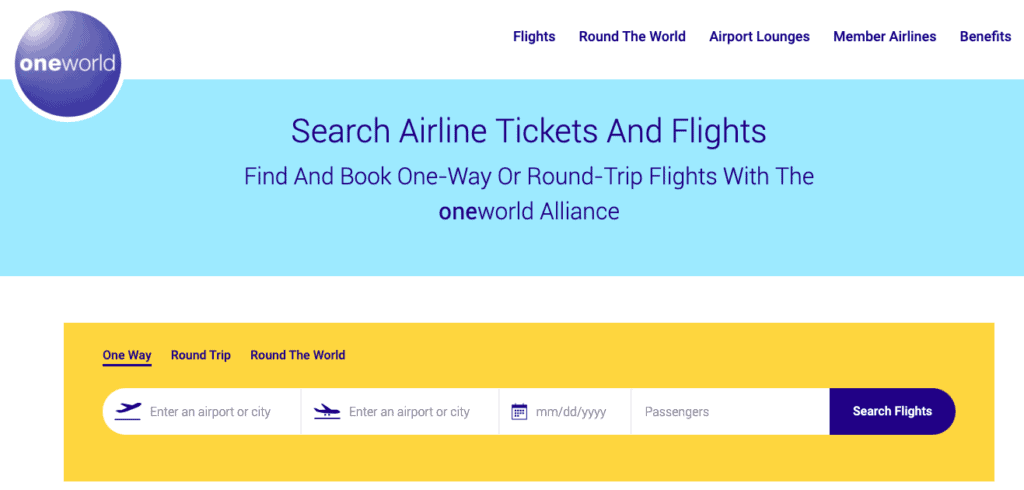Visit the Member Airlines page
1024x490 pixels.
(884, 37)
